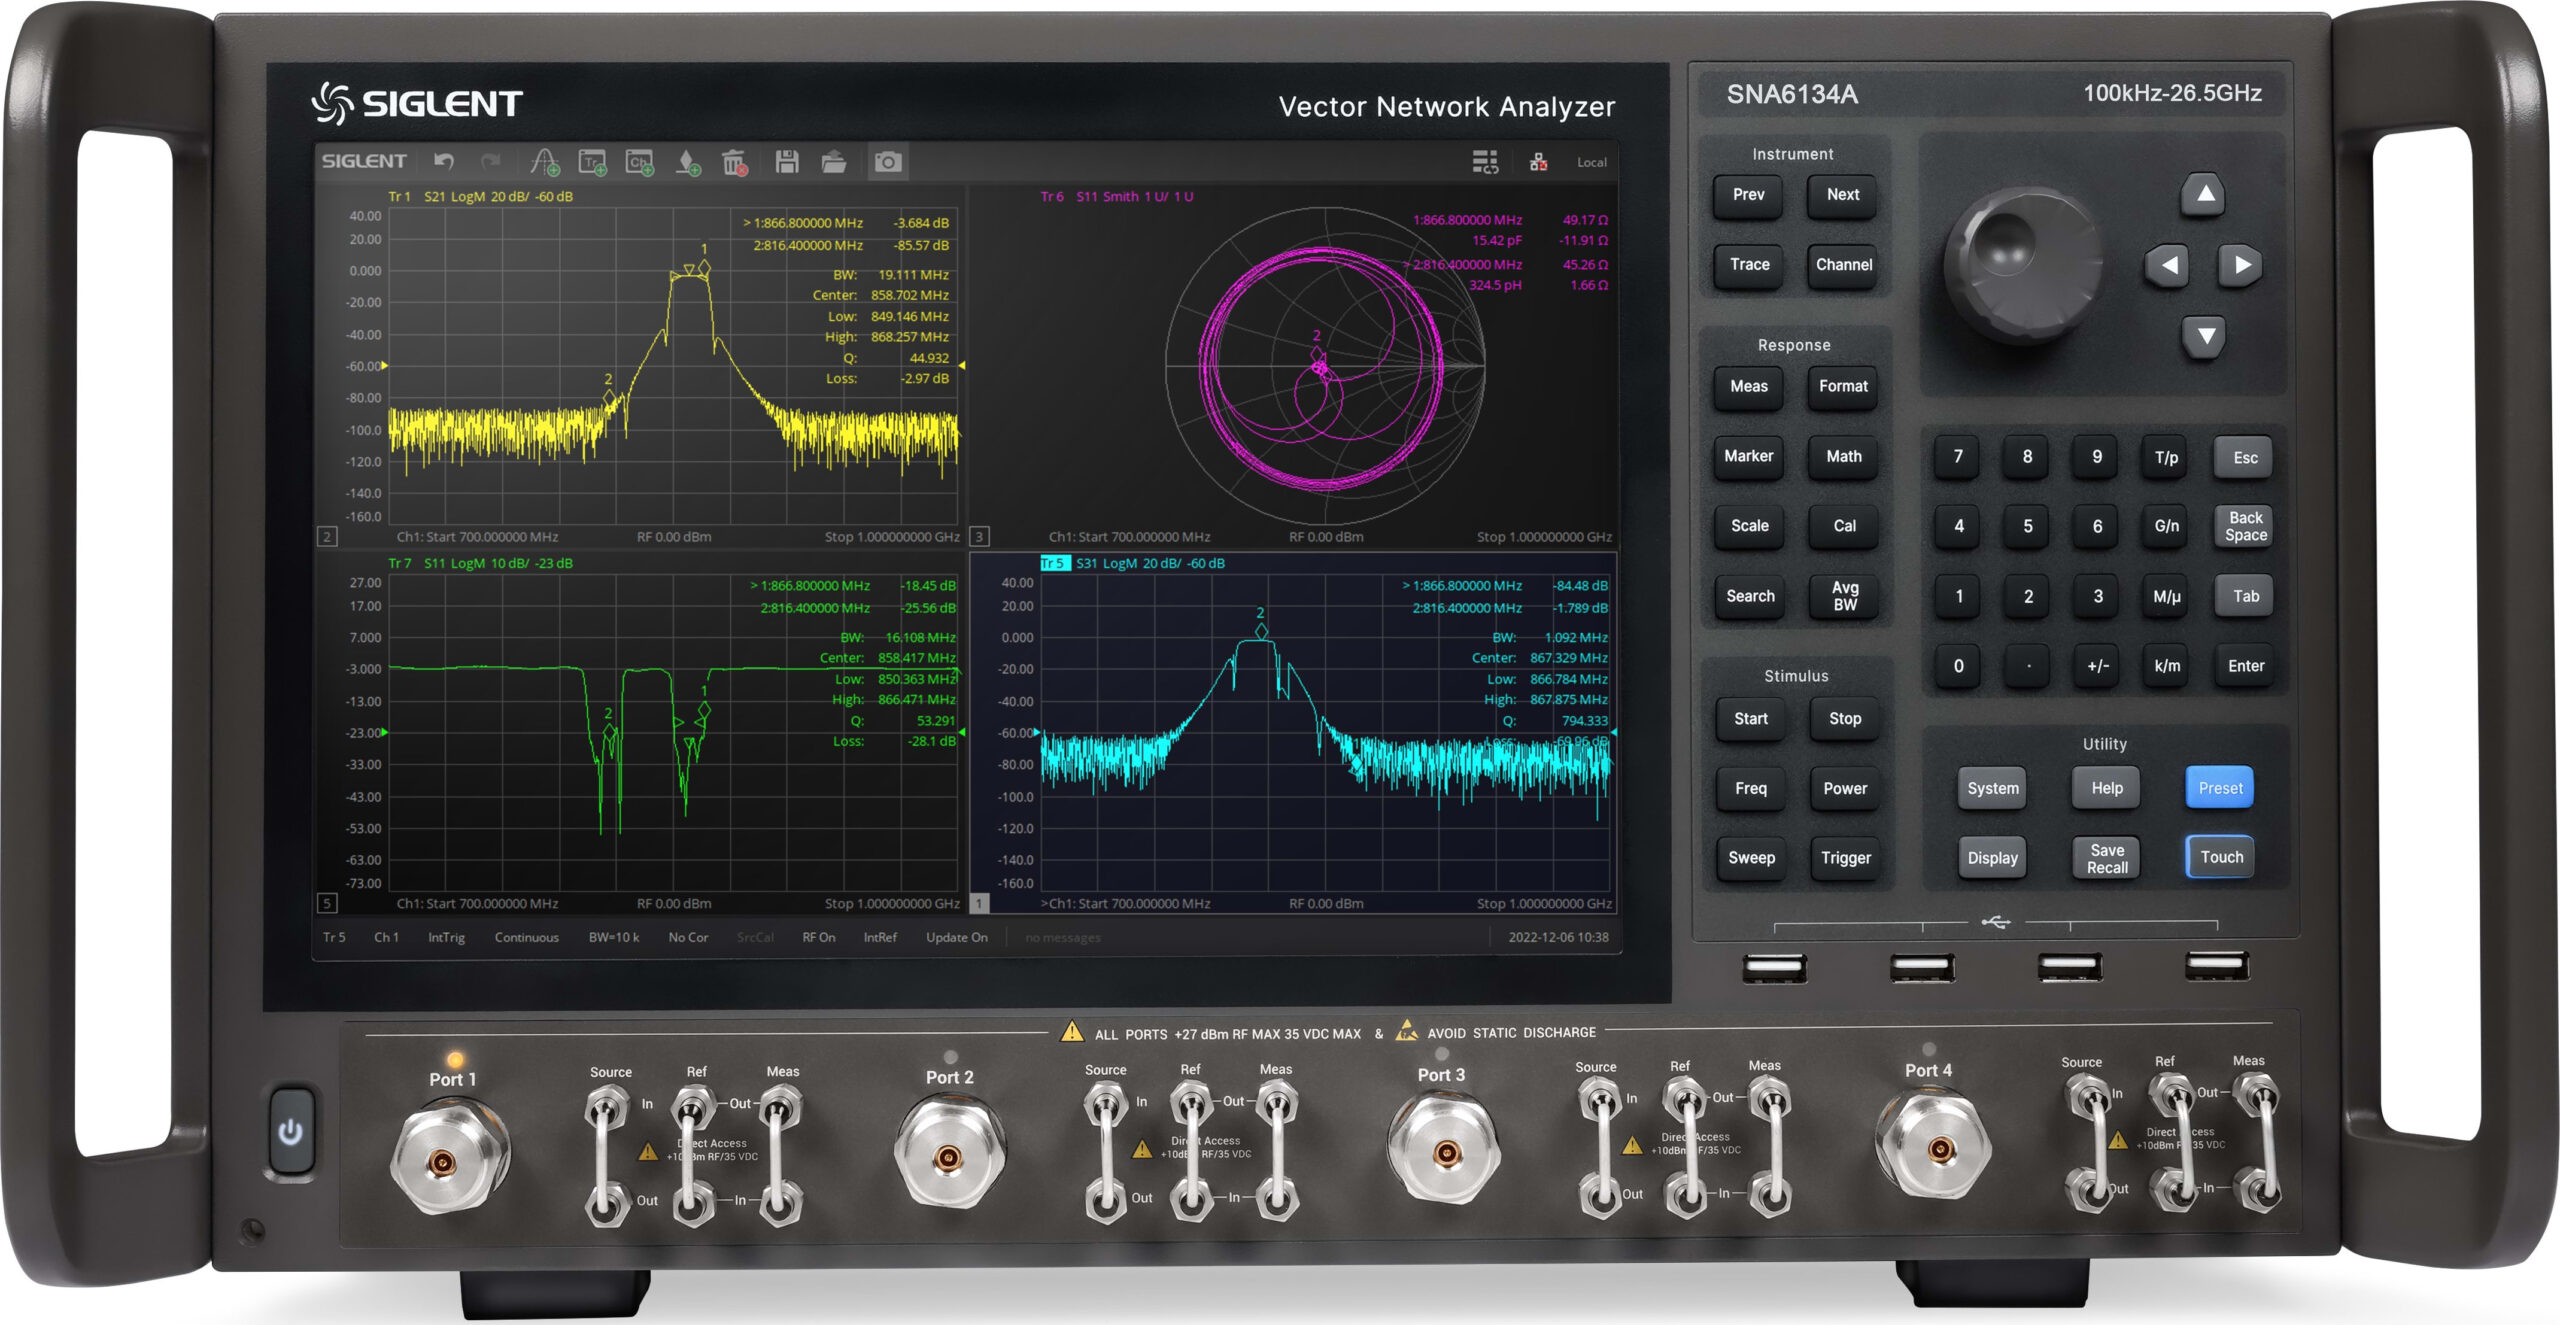
Task: Toggle RF On in status bar
Action: tap(818, 937)
